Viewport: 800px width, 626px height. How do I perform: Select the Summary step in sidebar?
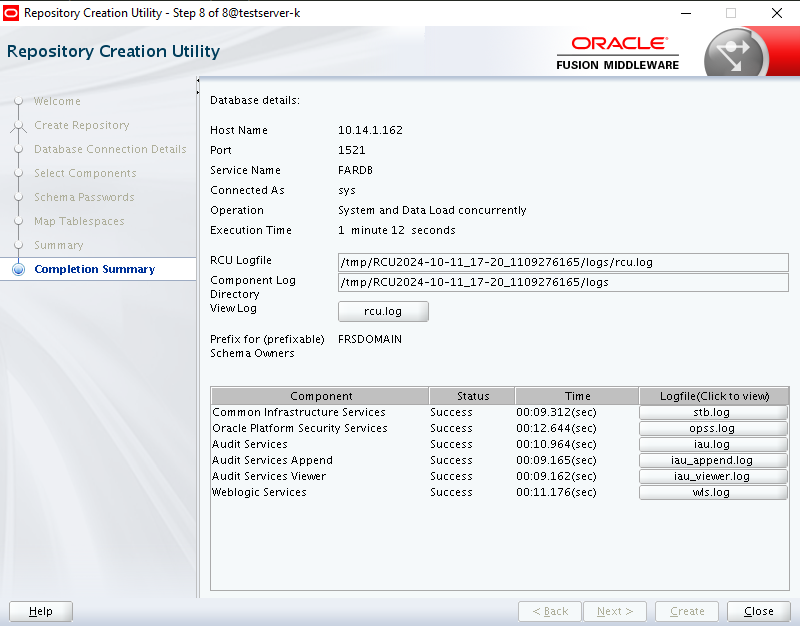pos(59,245)
